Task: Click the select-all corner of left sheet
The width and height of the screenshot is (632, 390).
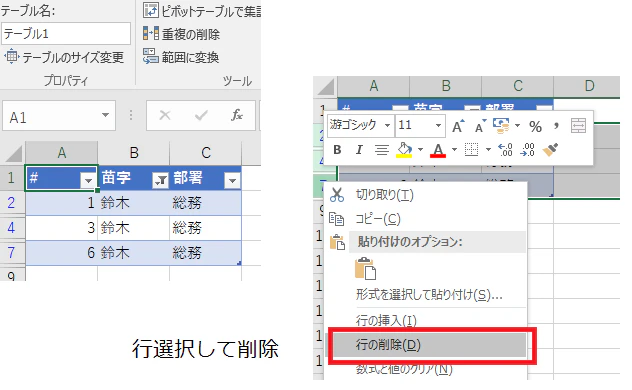Action: coord(13,154)
